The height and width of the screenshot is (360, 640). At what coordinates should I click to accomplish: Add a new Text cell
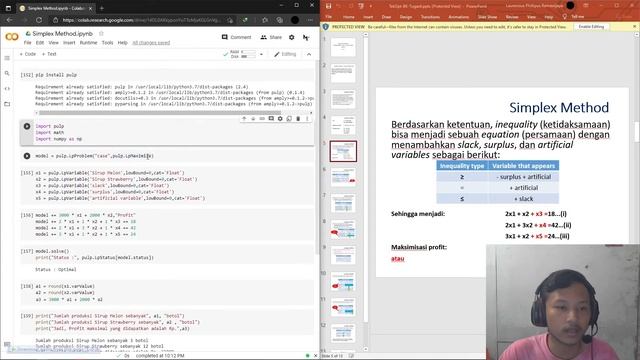tap(49, 54)
